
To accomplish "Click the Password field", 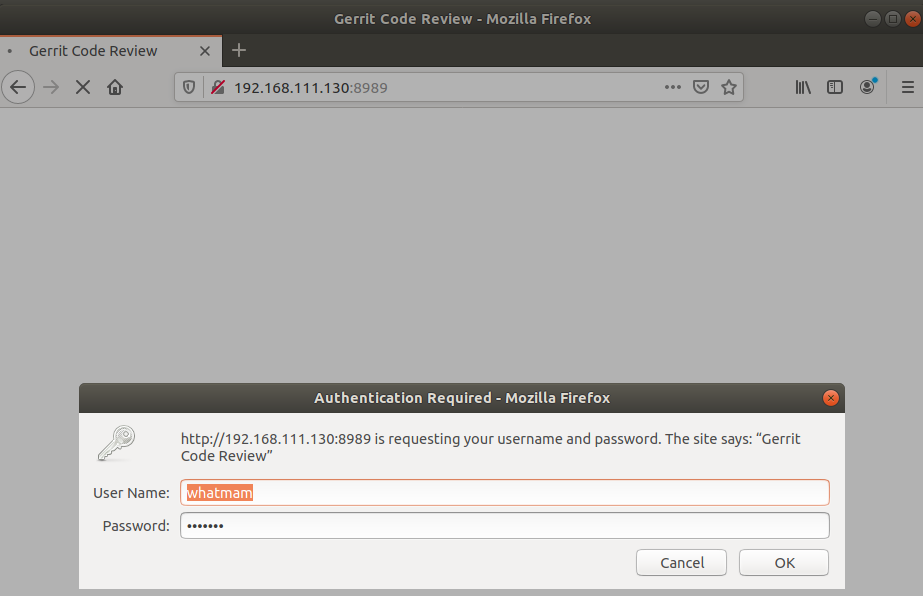I will tap(504, 525).
